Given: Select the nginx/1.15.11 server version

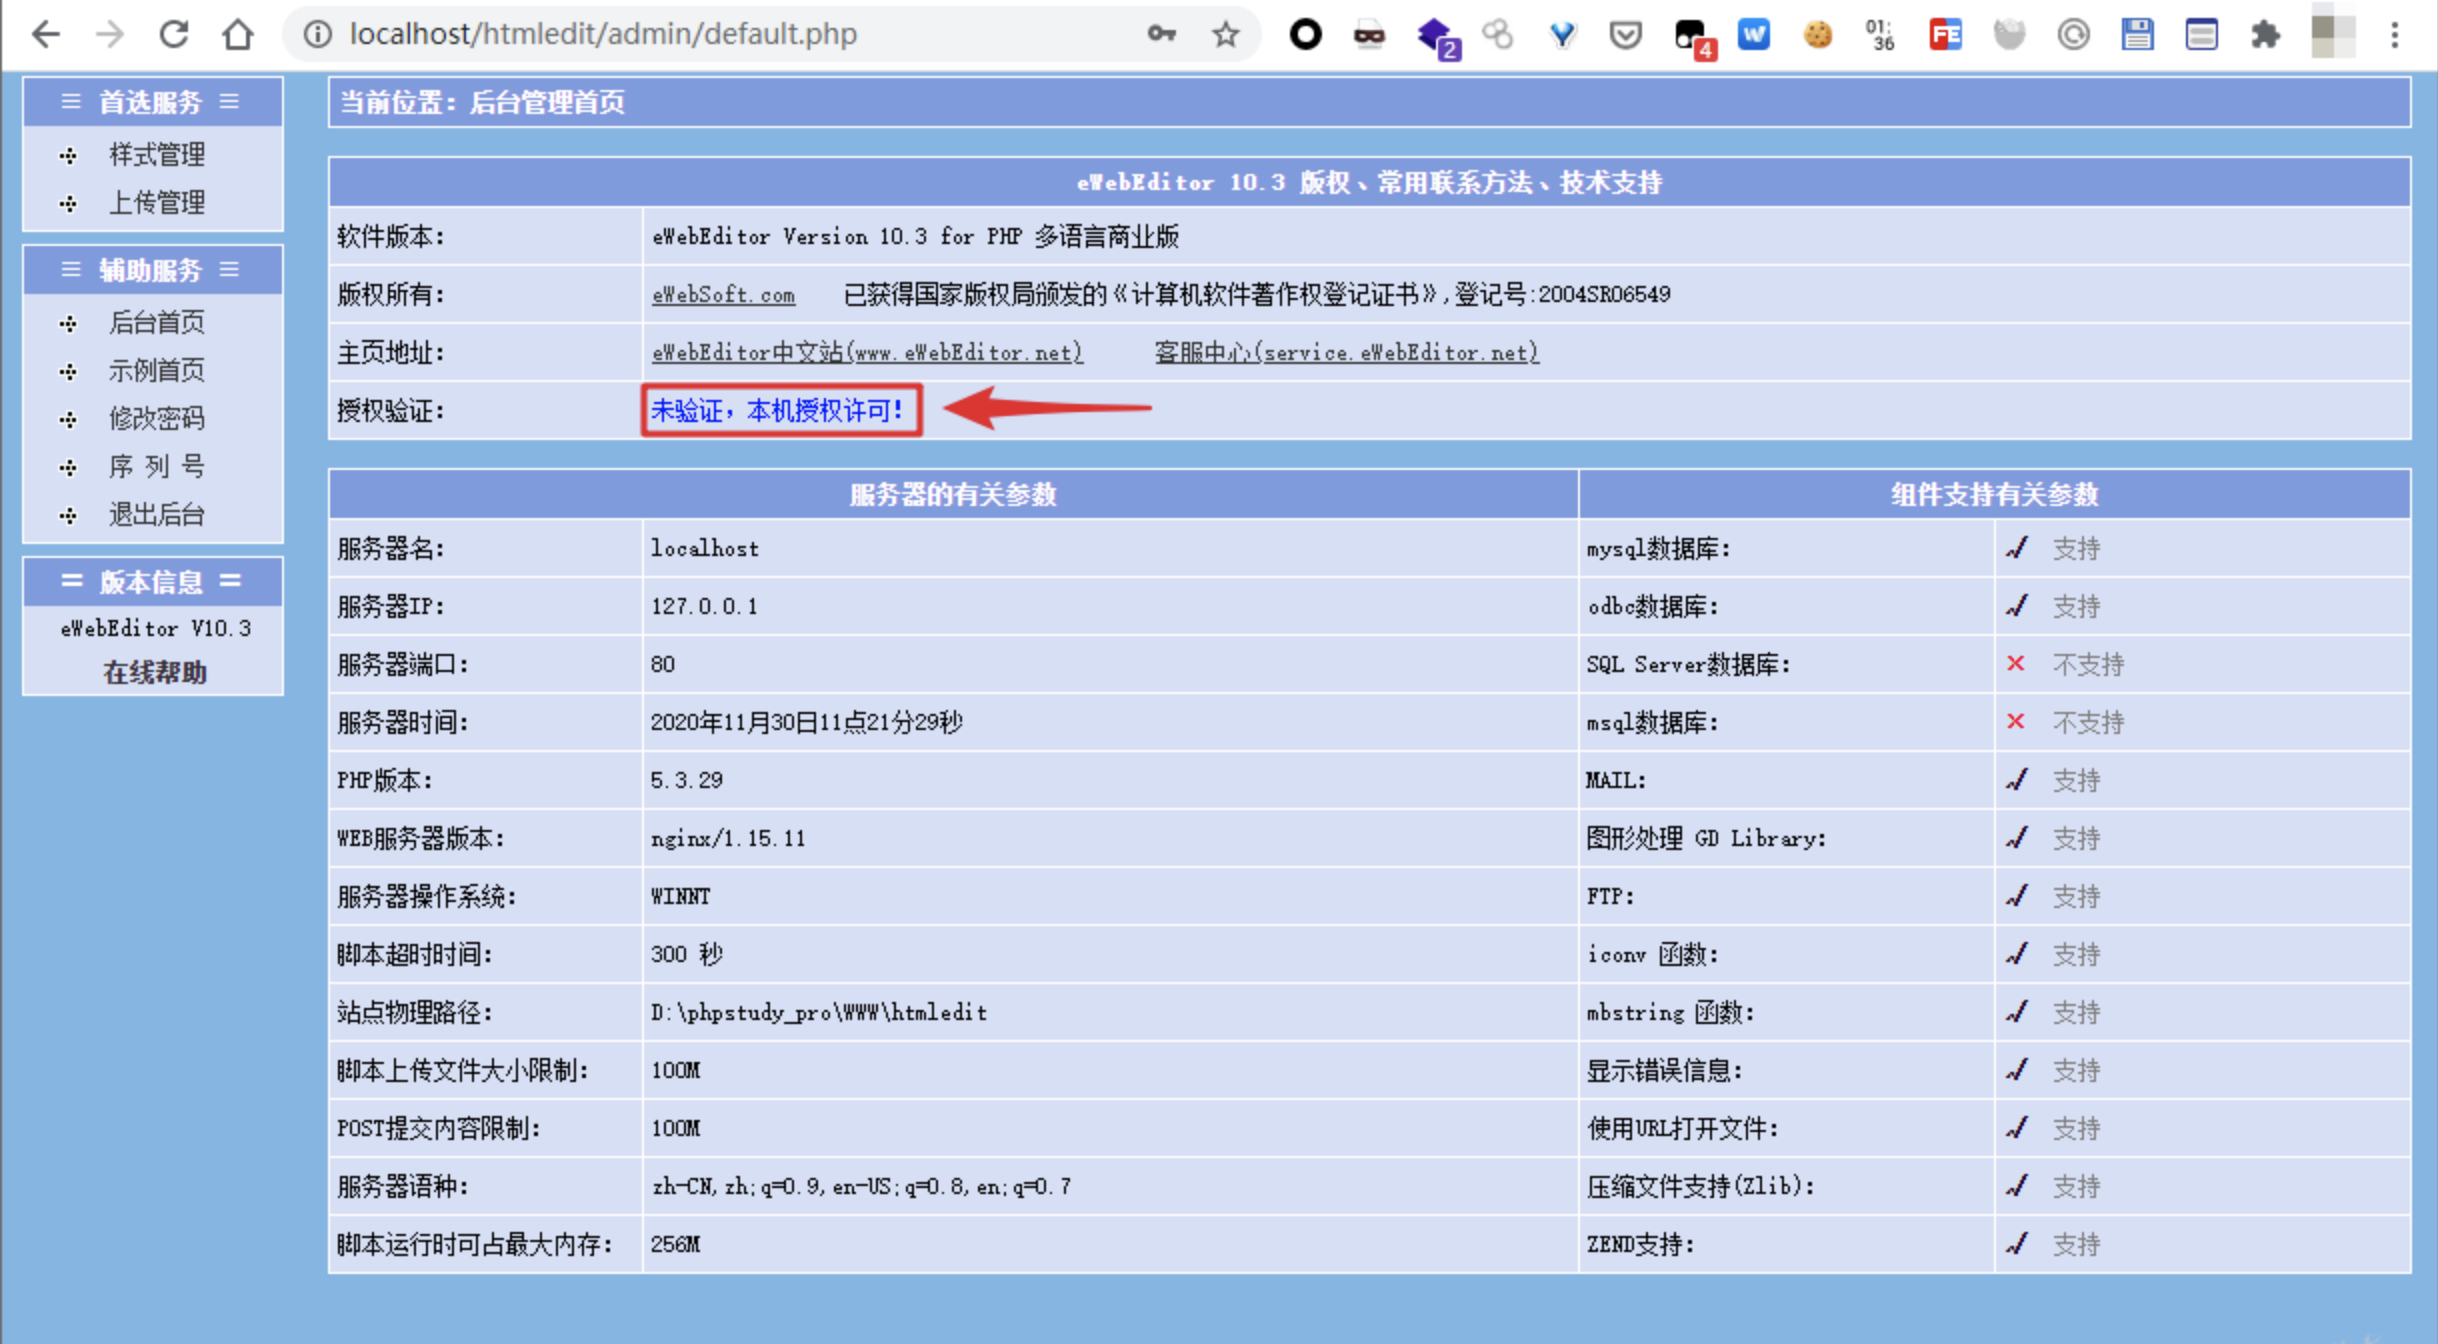Looking at the screenshot, I should [x=728, y=838].
